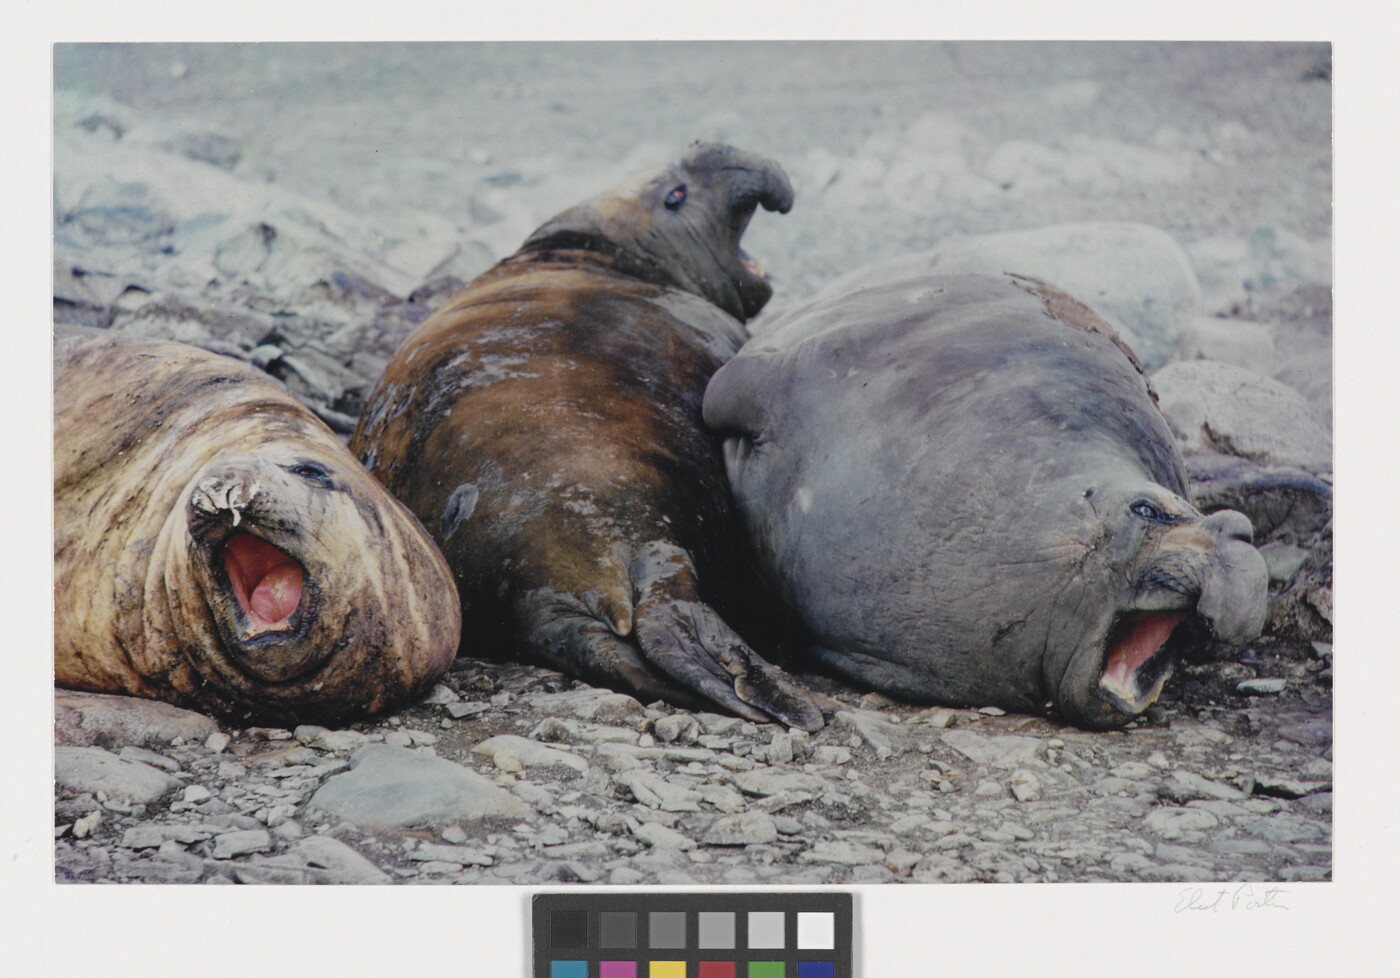Click the white patch on the color card
The height and width of the screenshot is (978, 1400).
(x=816, y=929)
